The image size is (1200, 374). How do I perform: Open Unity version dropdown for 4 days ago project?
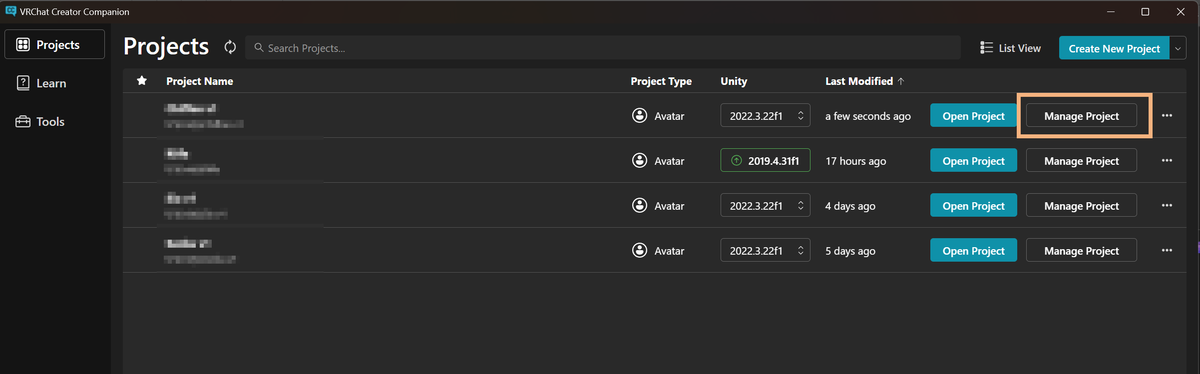tap(765, 206)
